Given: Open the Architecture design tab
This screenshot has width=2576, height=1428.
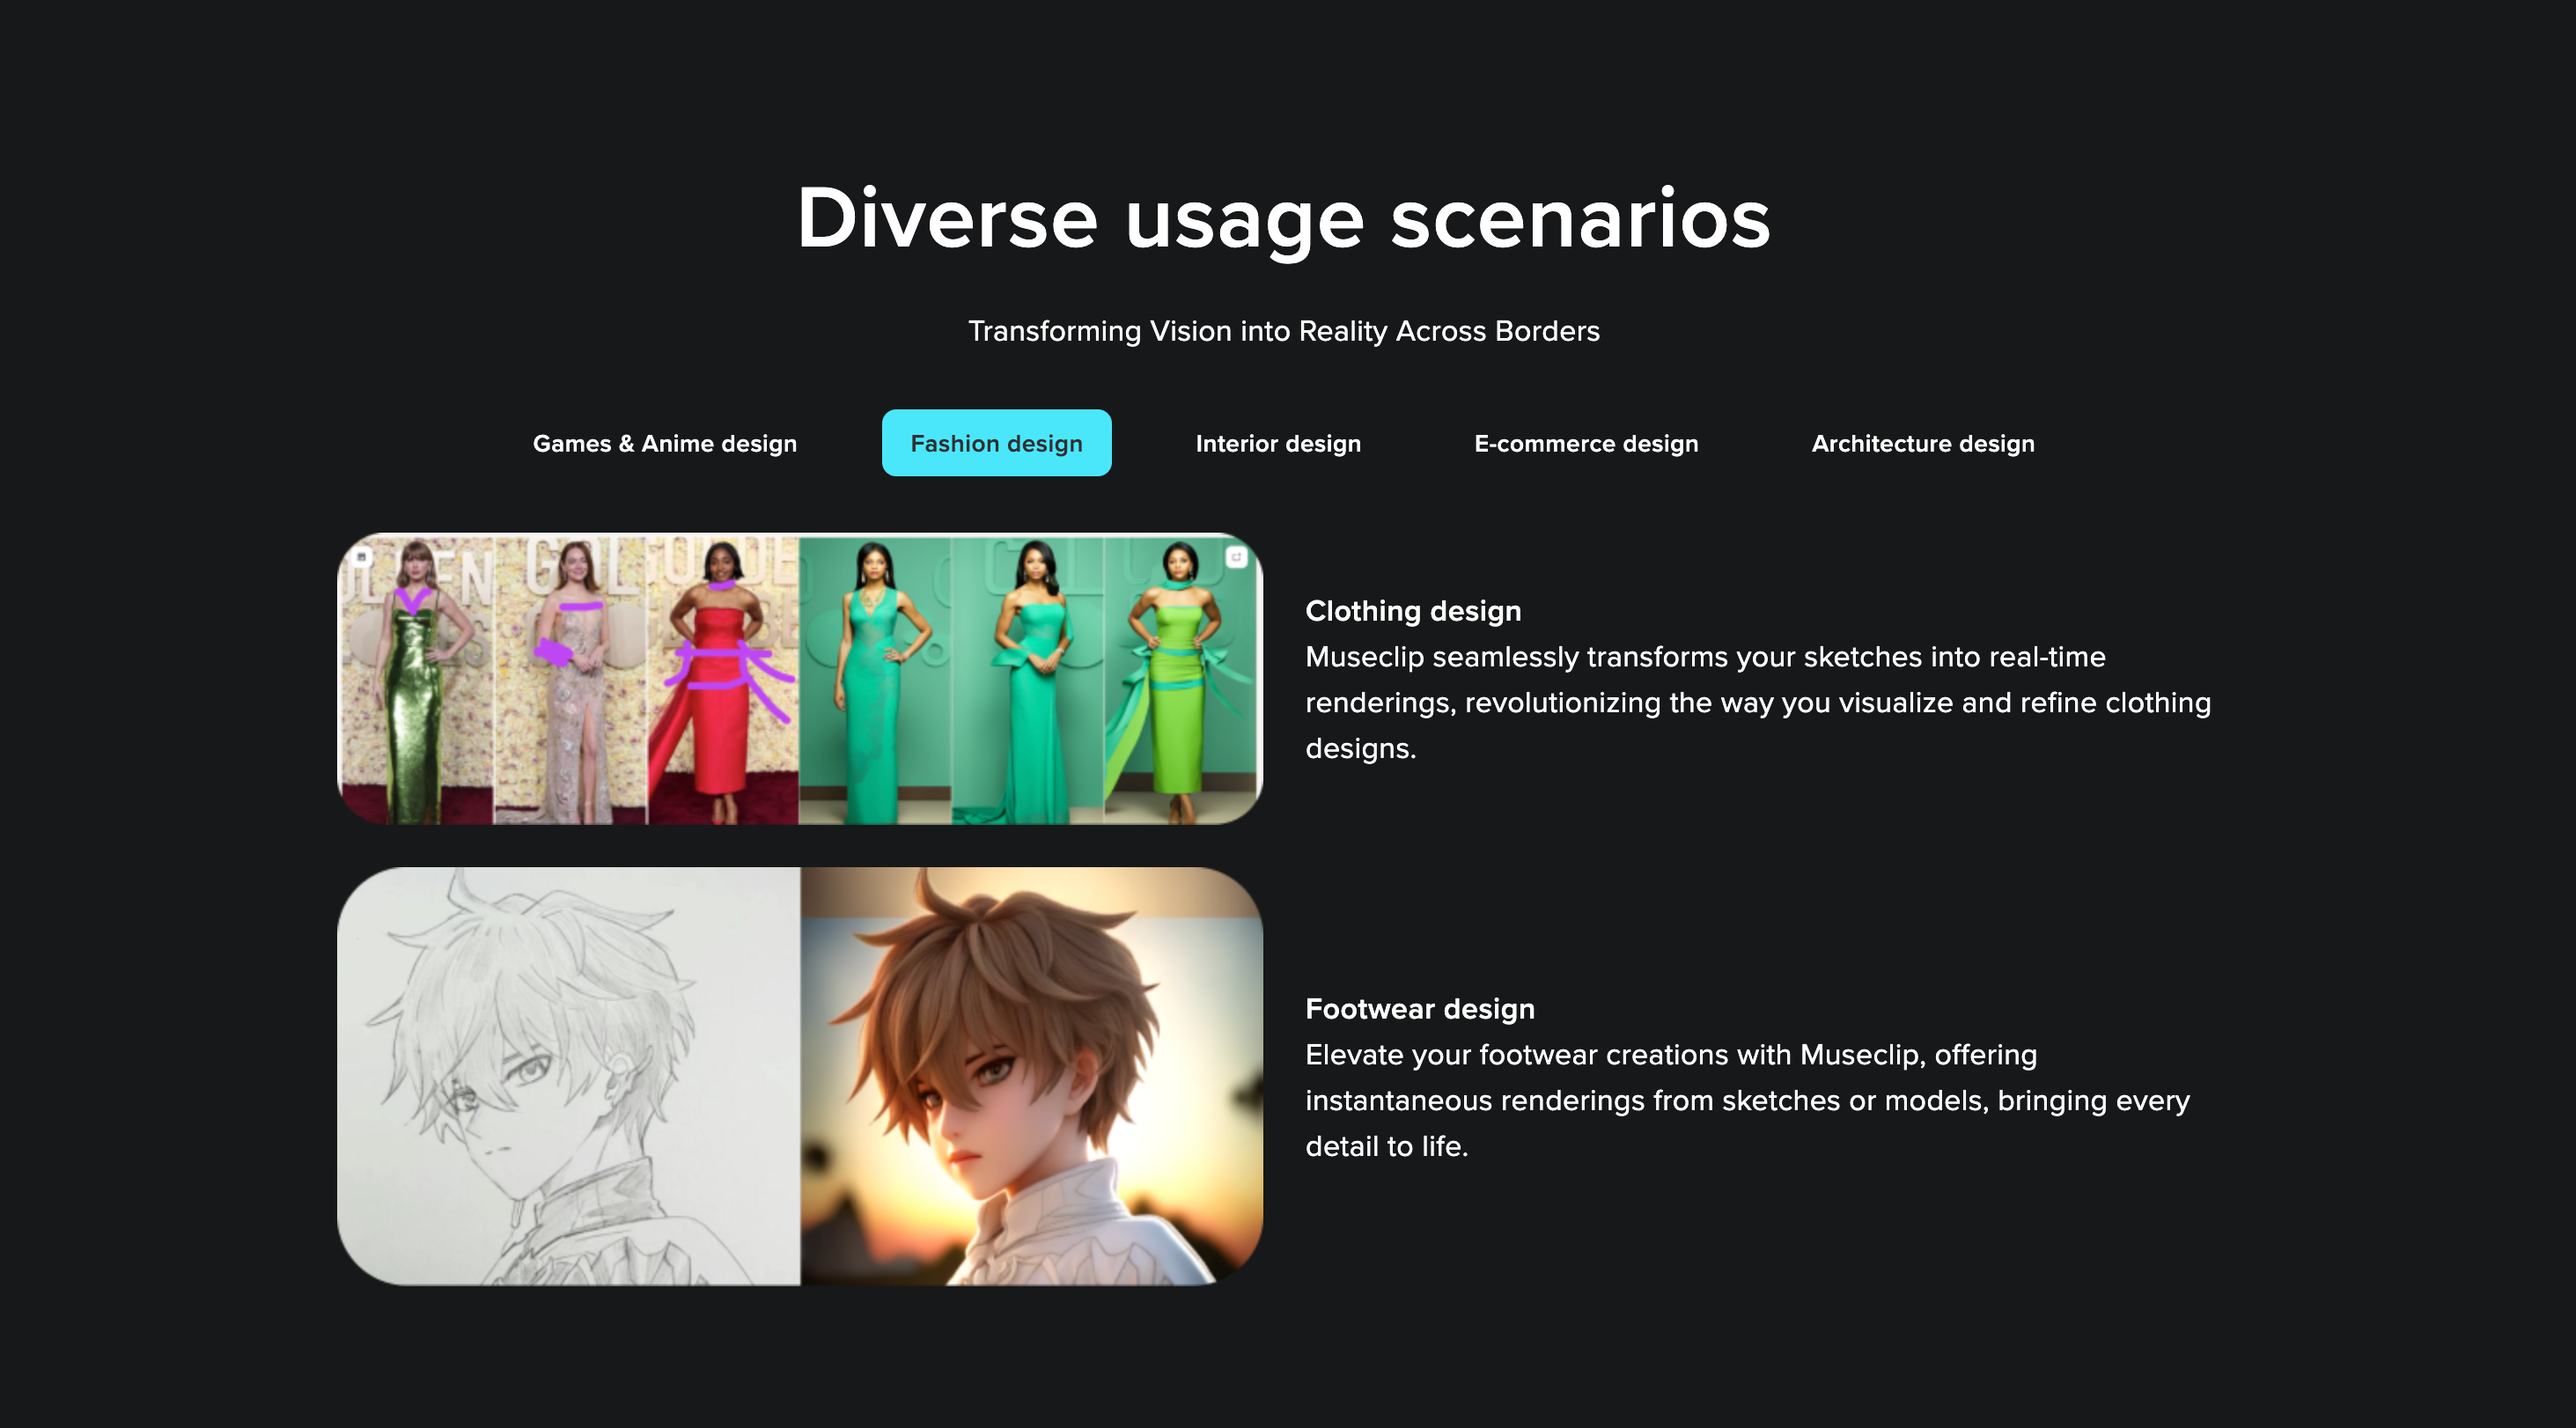Looking at the screenshot, I should 1922,443.
